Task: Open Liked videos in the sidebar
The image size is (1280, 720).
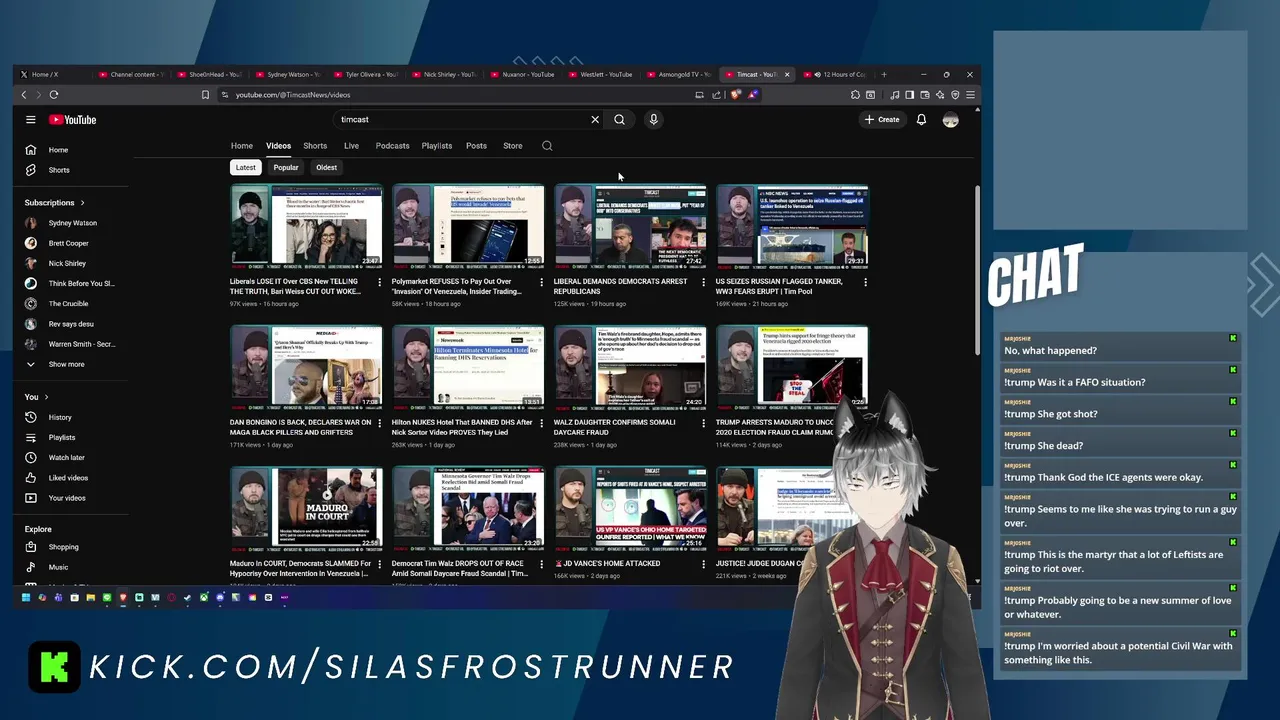Action: click(x=75, y=478)
